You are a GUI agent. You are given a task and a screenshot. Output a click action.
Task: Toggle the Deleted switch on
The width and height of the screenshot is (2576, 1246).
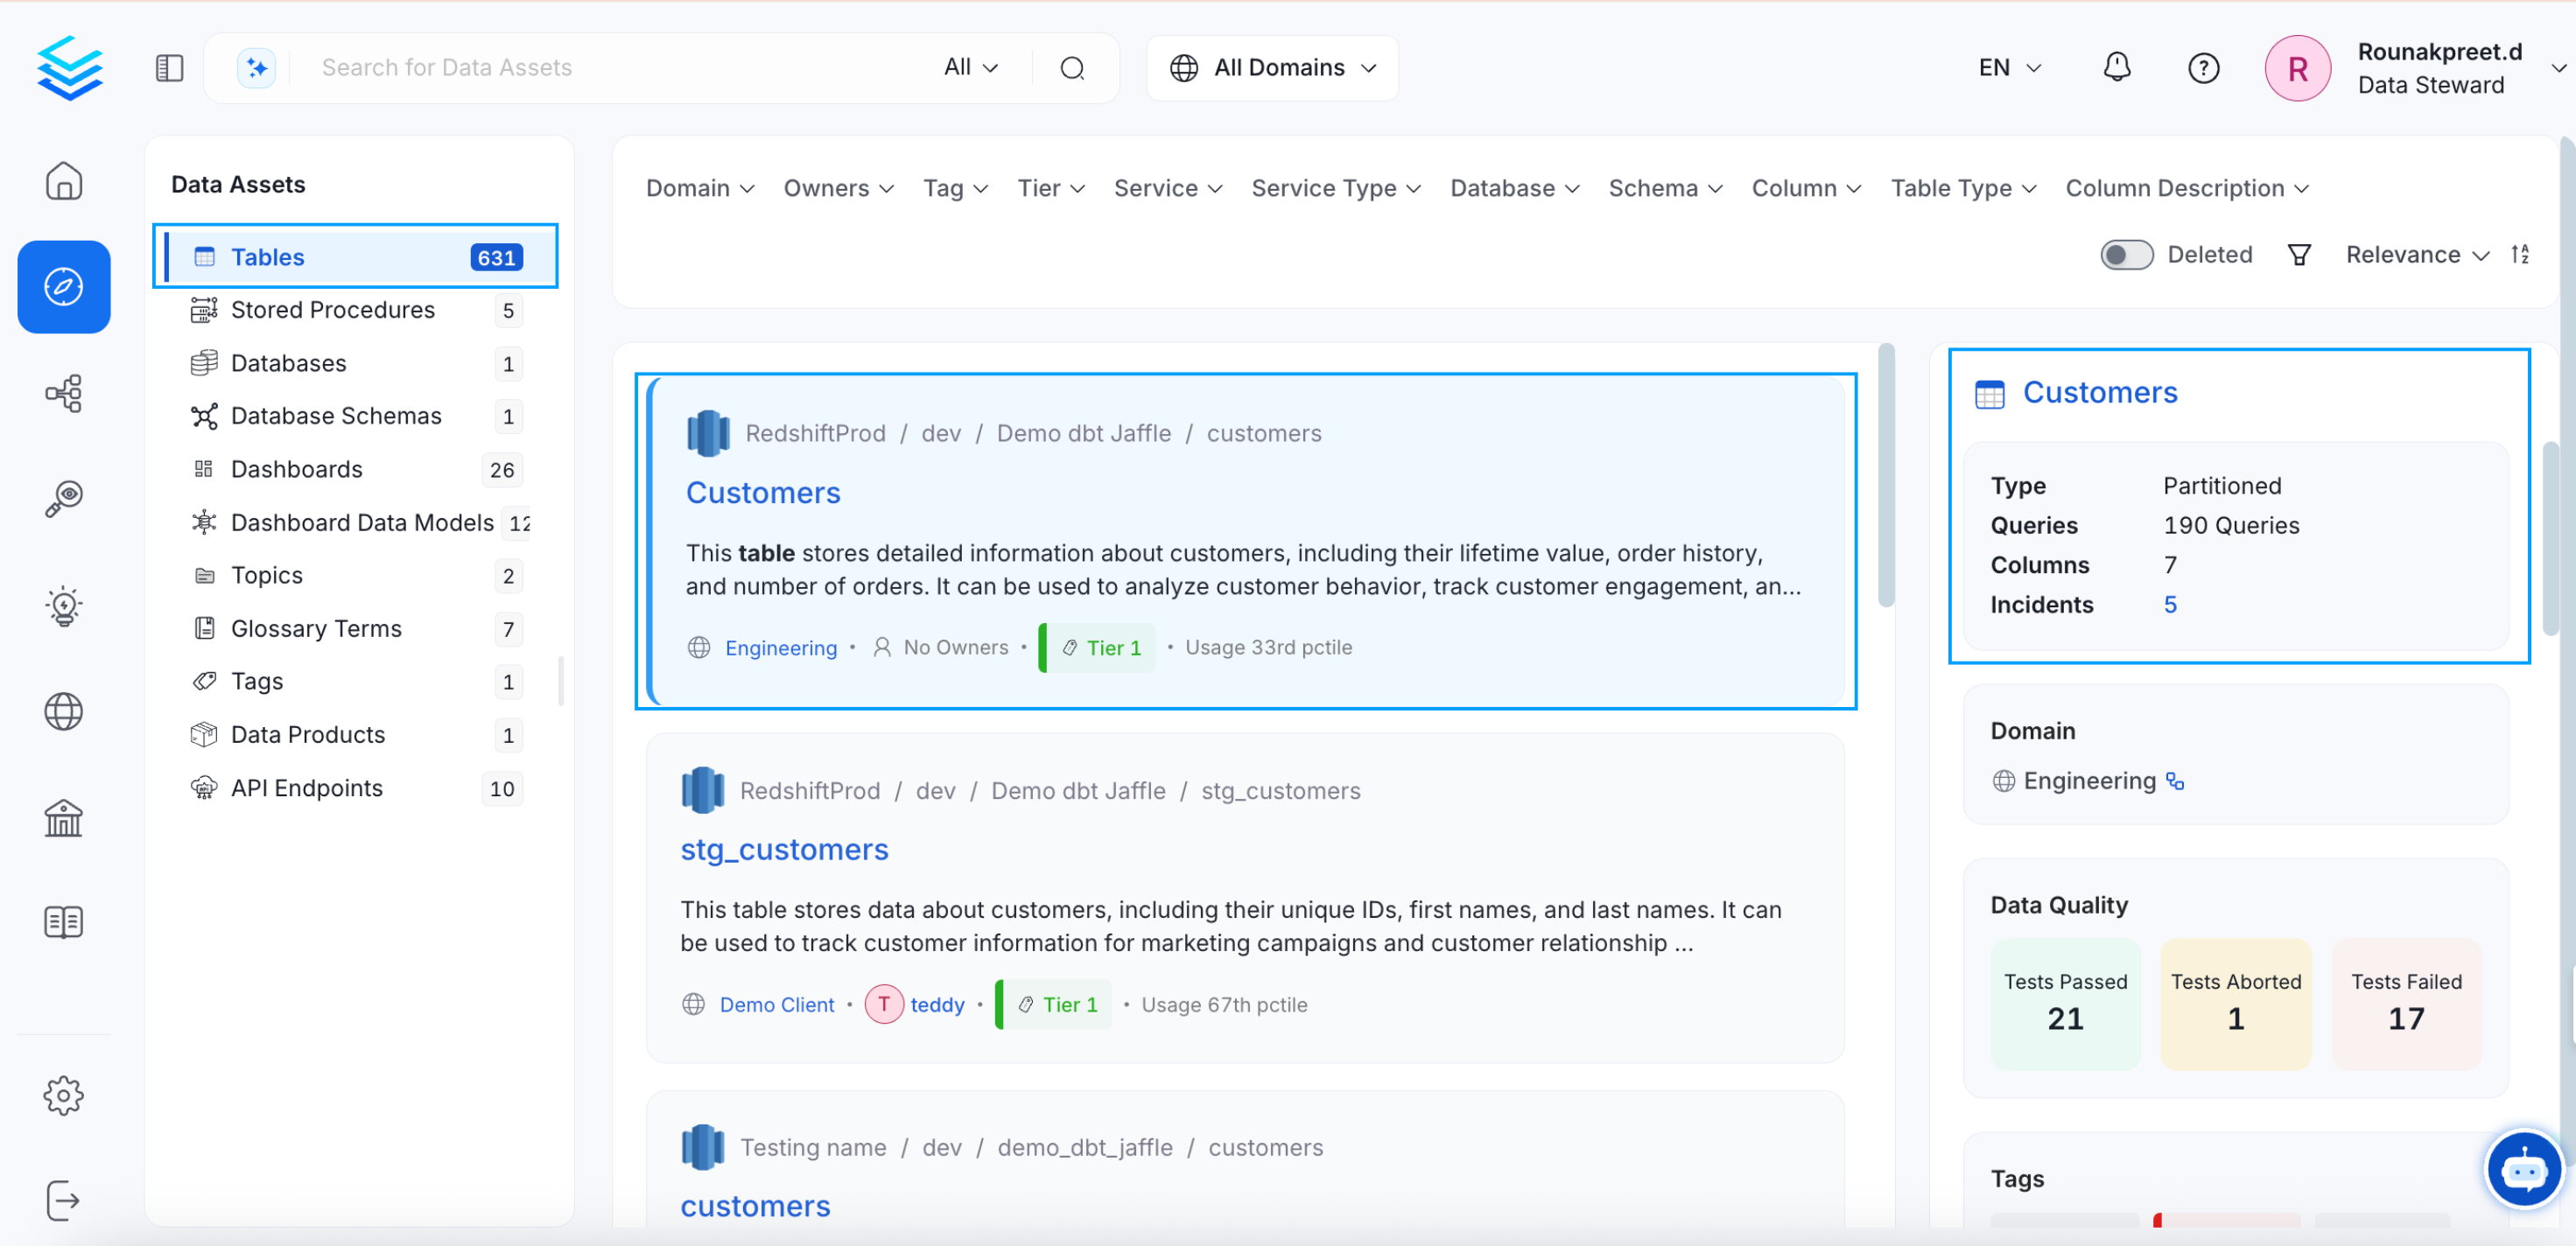(x=2125, y=255)
